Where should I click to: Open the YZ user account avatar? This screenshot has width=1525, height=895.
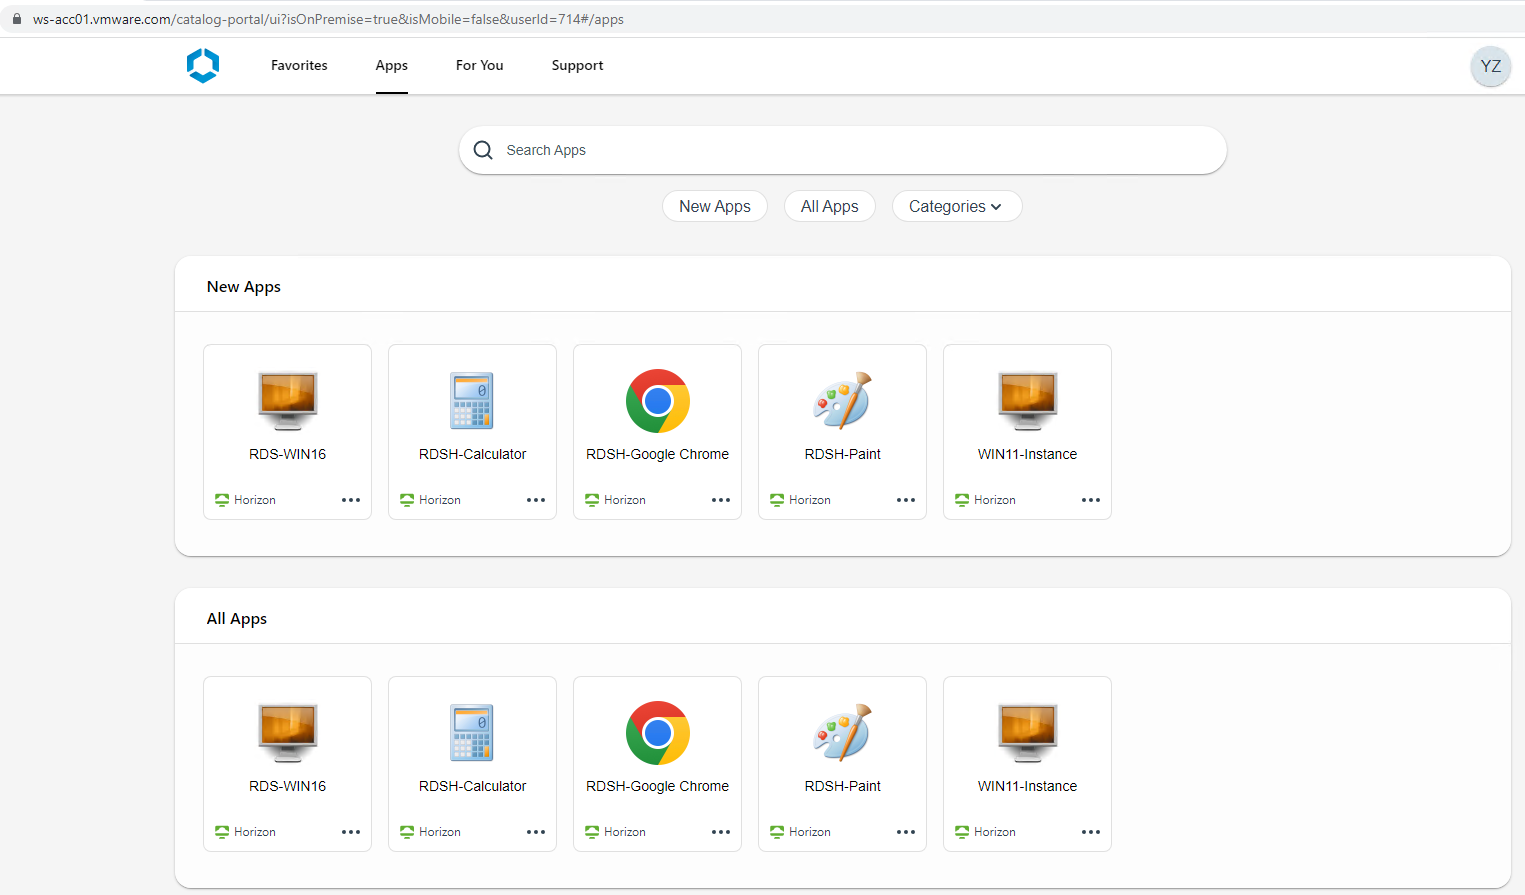[1490, 66]
